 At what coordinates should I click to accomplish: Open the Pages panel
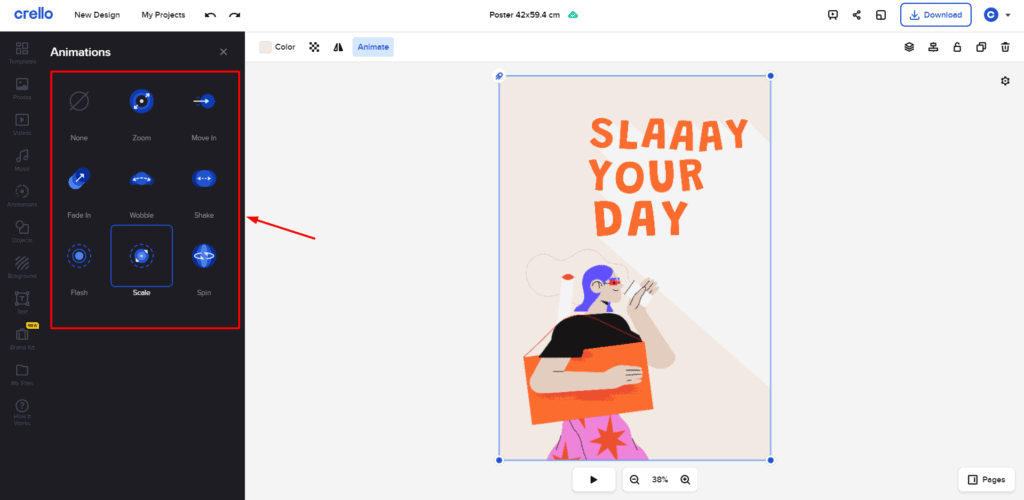986,480
